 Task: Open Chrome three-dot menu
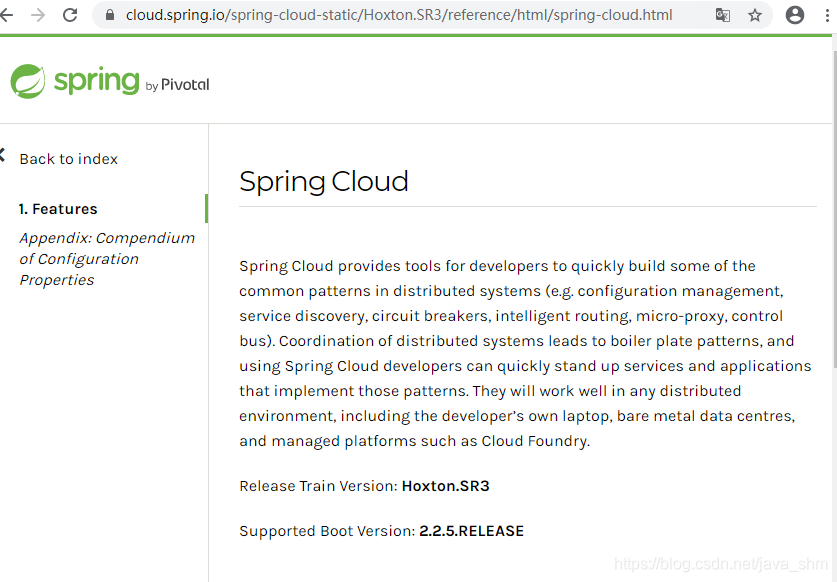(x=827, y=15)
